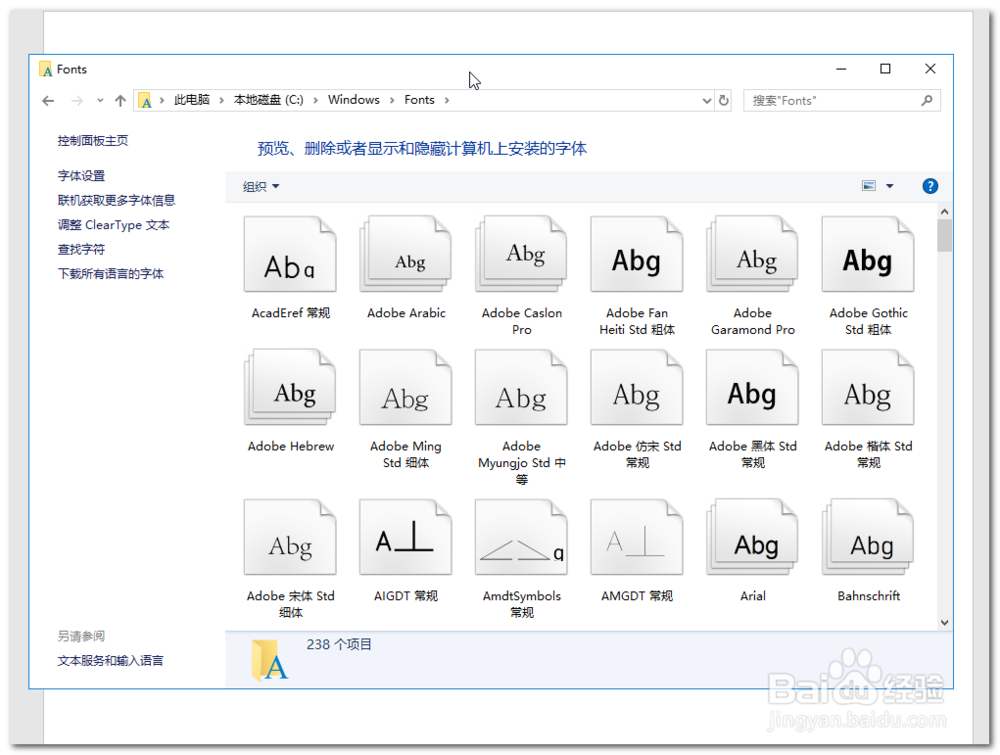The width and height of the screenshot is (1000, 755).
Task: Select the Adobe Hebrew font icon
Action: pos(290,387)
